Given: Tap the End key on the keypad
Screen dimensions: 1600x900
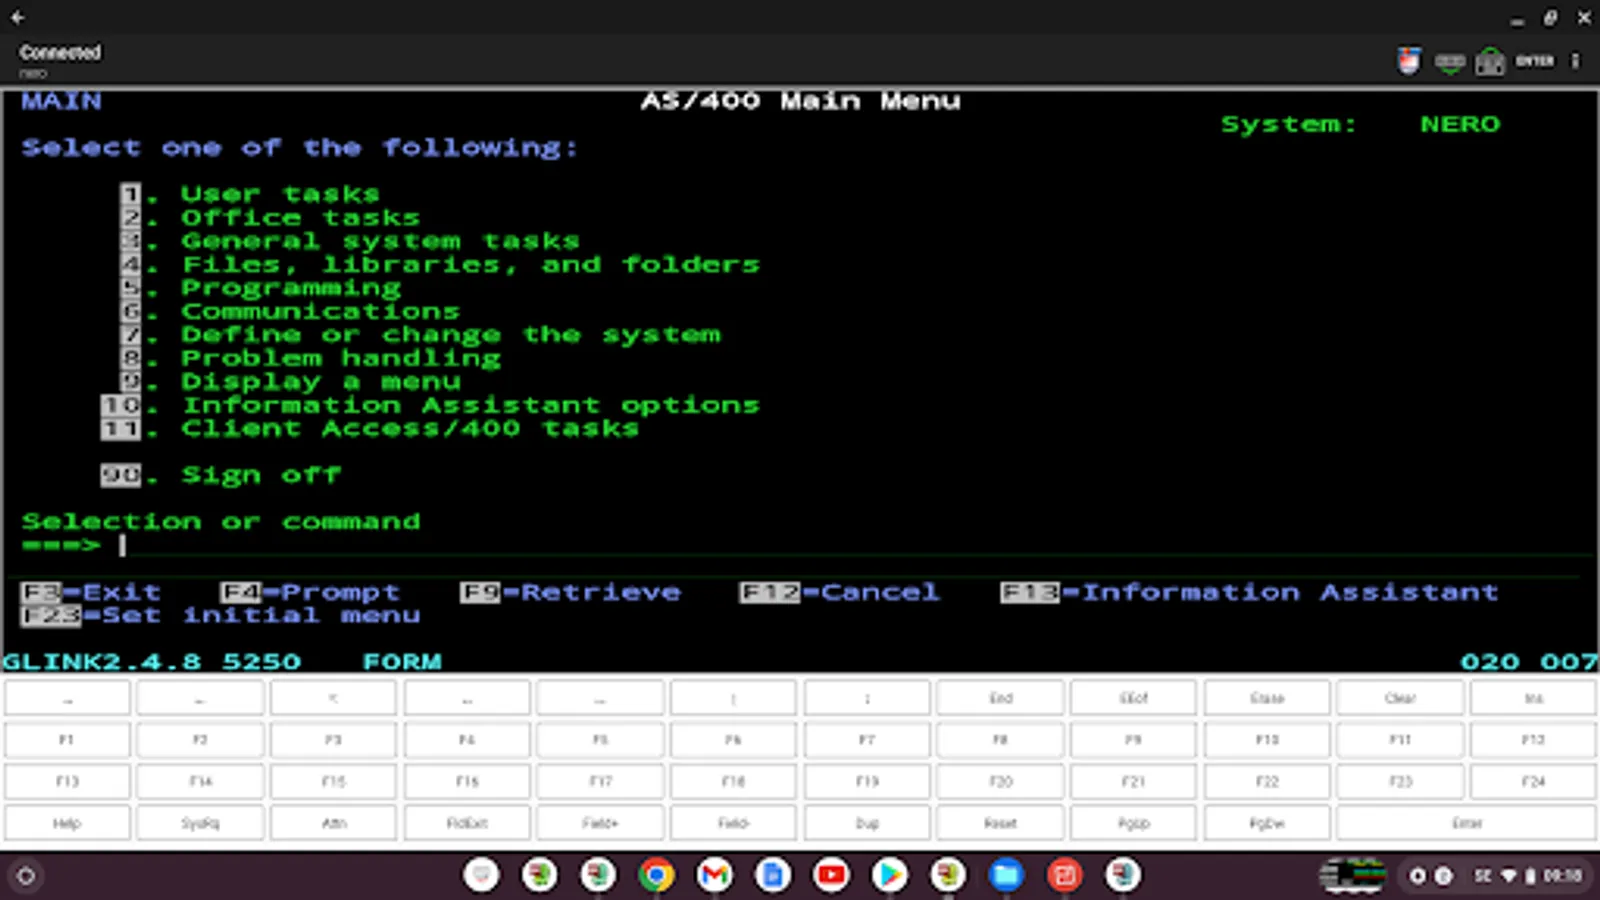Looking at the screenshot, I should 1000,698.
